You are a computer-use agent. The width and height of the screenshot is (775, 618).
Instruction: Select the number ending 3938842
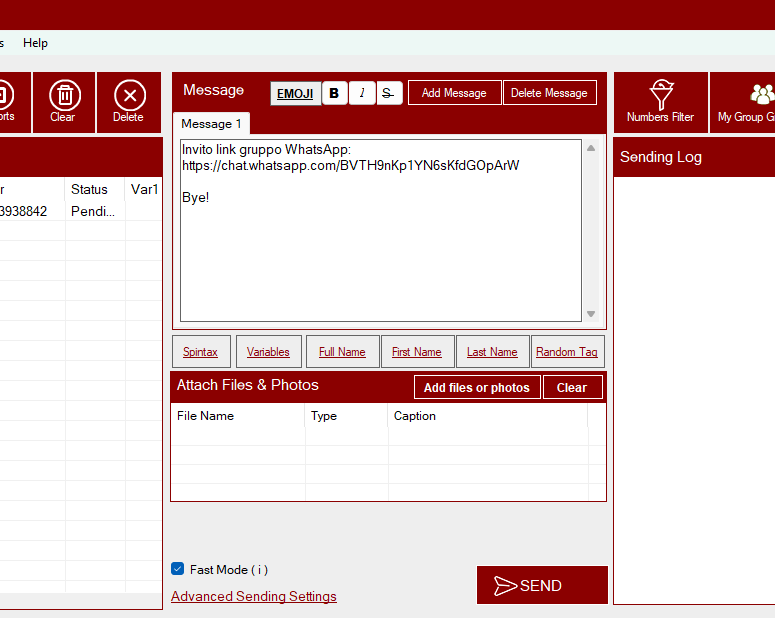click(x=23, y=211)
